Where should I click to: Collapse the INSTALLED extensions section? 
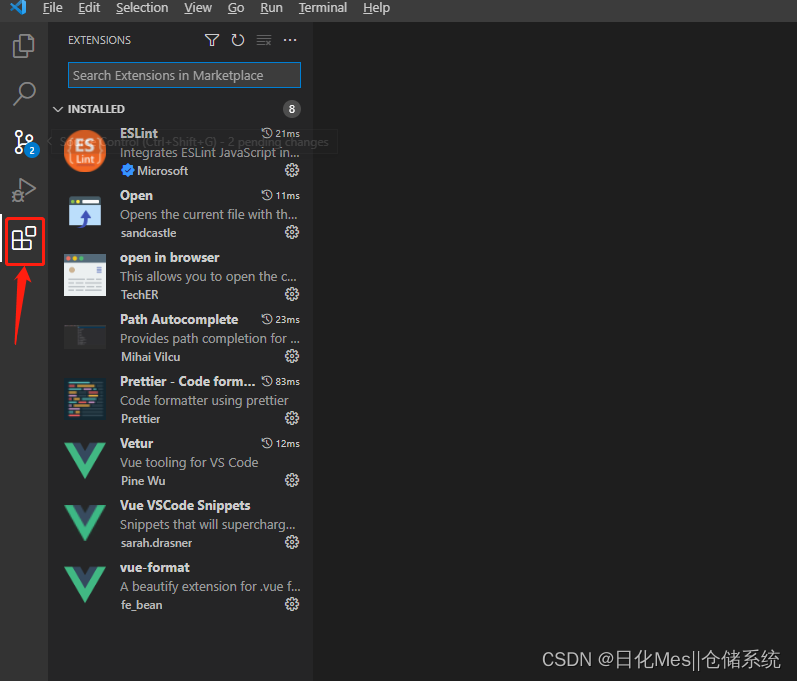[x=58, y=109]
